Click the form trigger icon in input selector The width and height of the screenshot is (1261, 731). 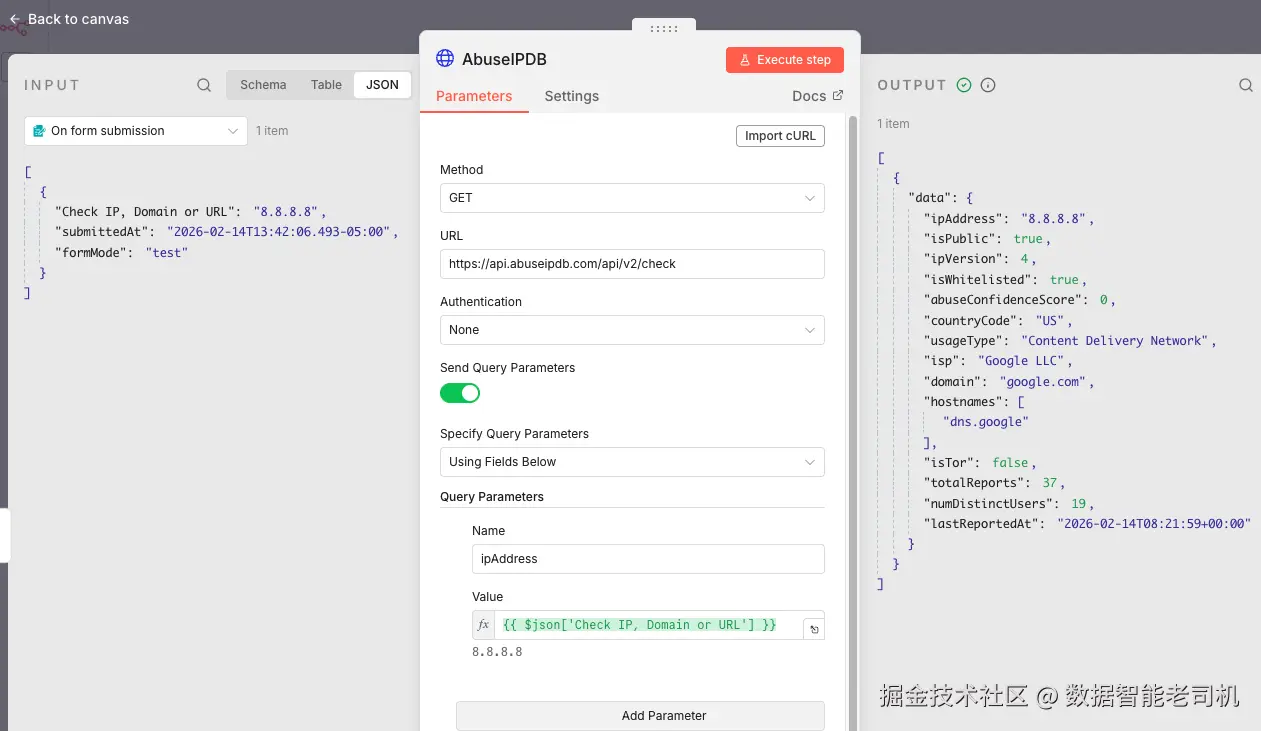point(39,131)
